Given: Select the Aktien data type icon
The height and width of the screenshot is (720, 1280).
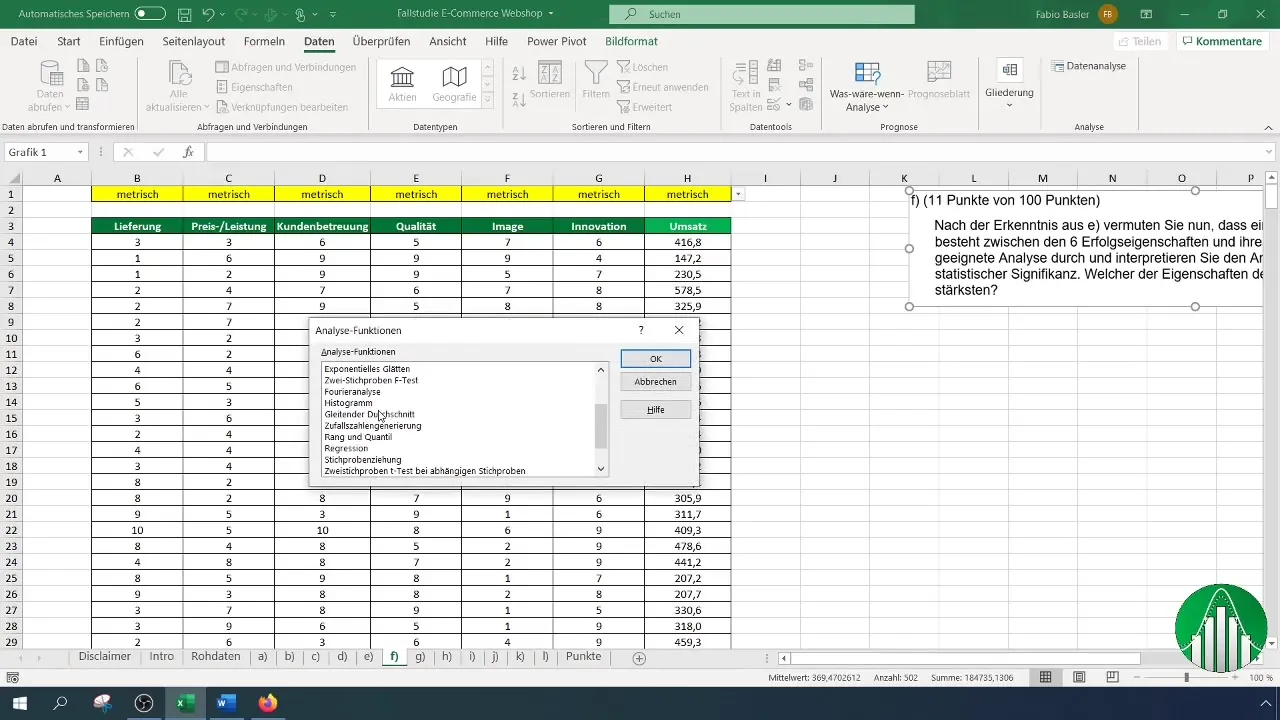Looking at the screenshot, I should point(403,83).
